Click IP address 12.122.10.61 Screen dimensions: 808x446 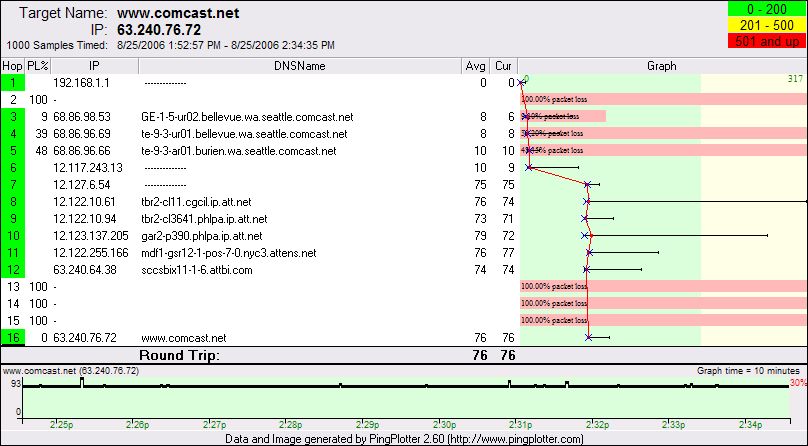[x=85, y=202]
